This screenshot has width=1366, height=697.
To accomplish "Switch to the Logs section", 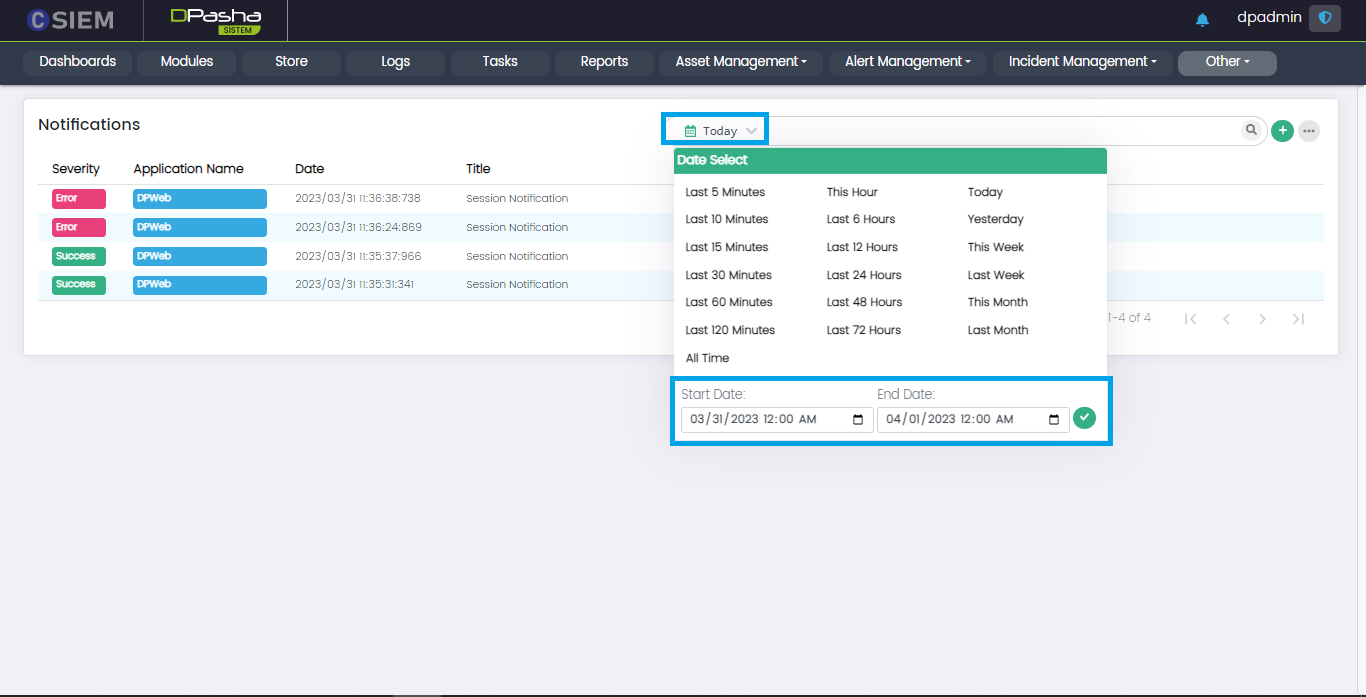I will coord(395,62).
